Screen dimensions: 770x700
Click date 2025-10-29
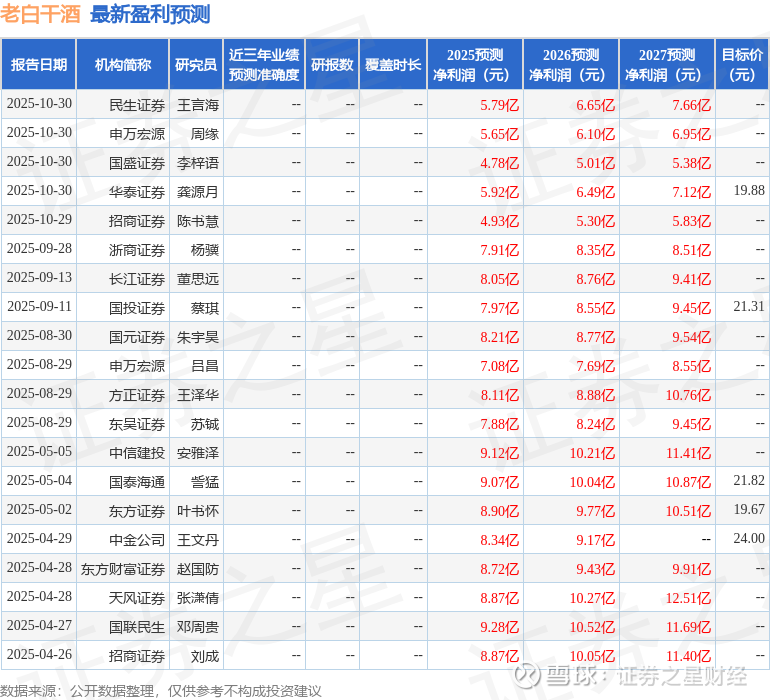tap(39, 219)
